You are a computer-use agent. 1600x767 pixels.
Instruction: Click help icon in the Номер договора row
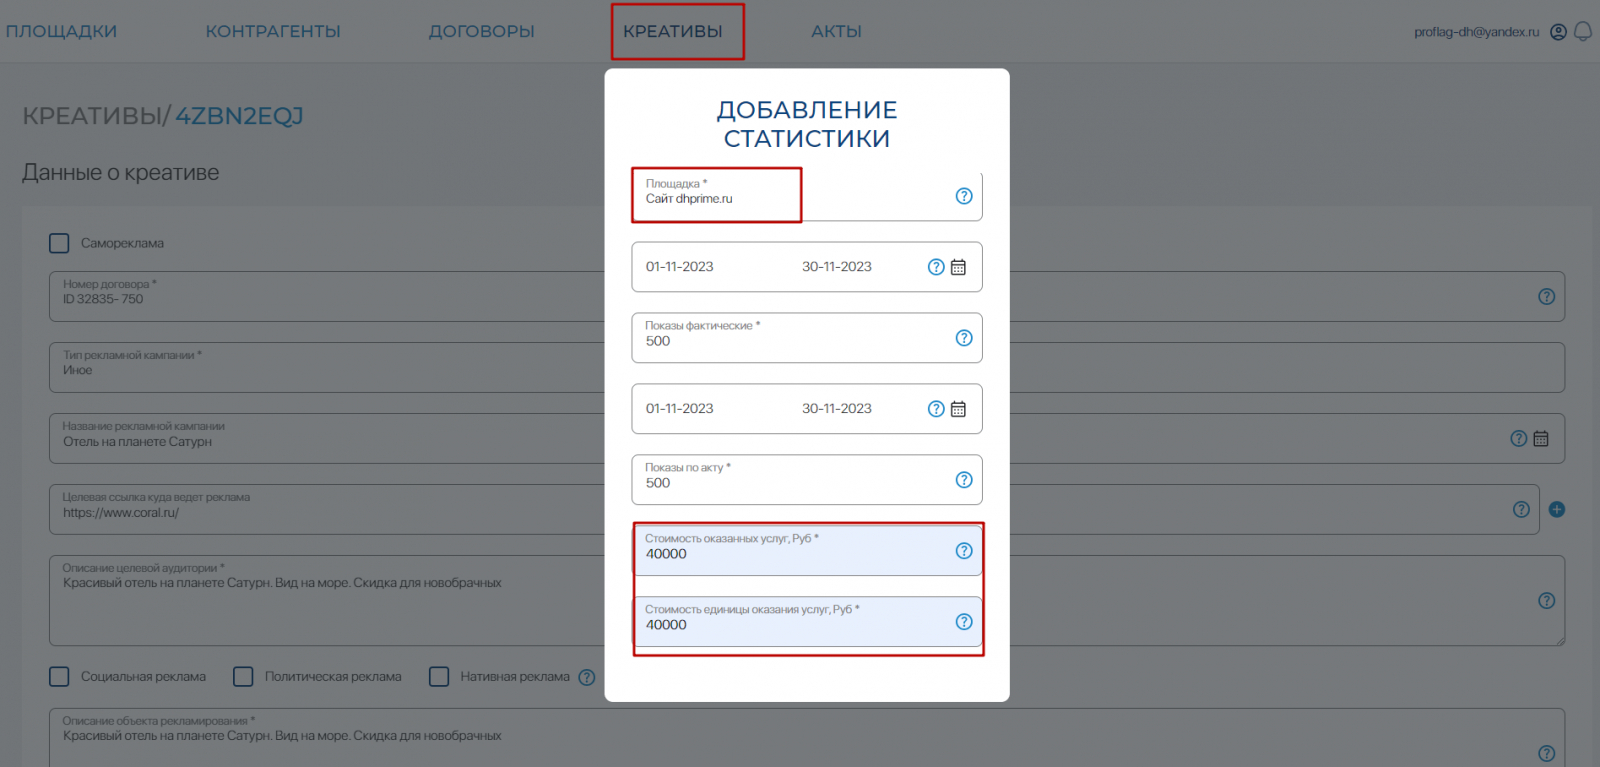tap(1547, 297)
